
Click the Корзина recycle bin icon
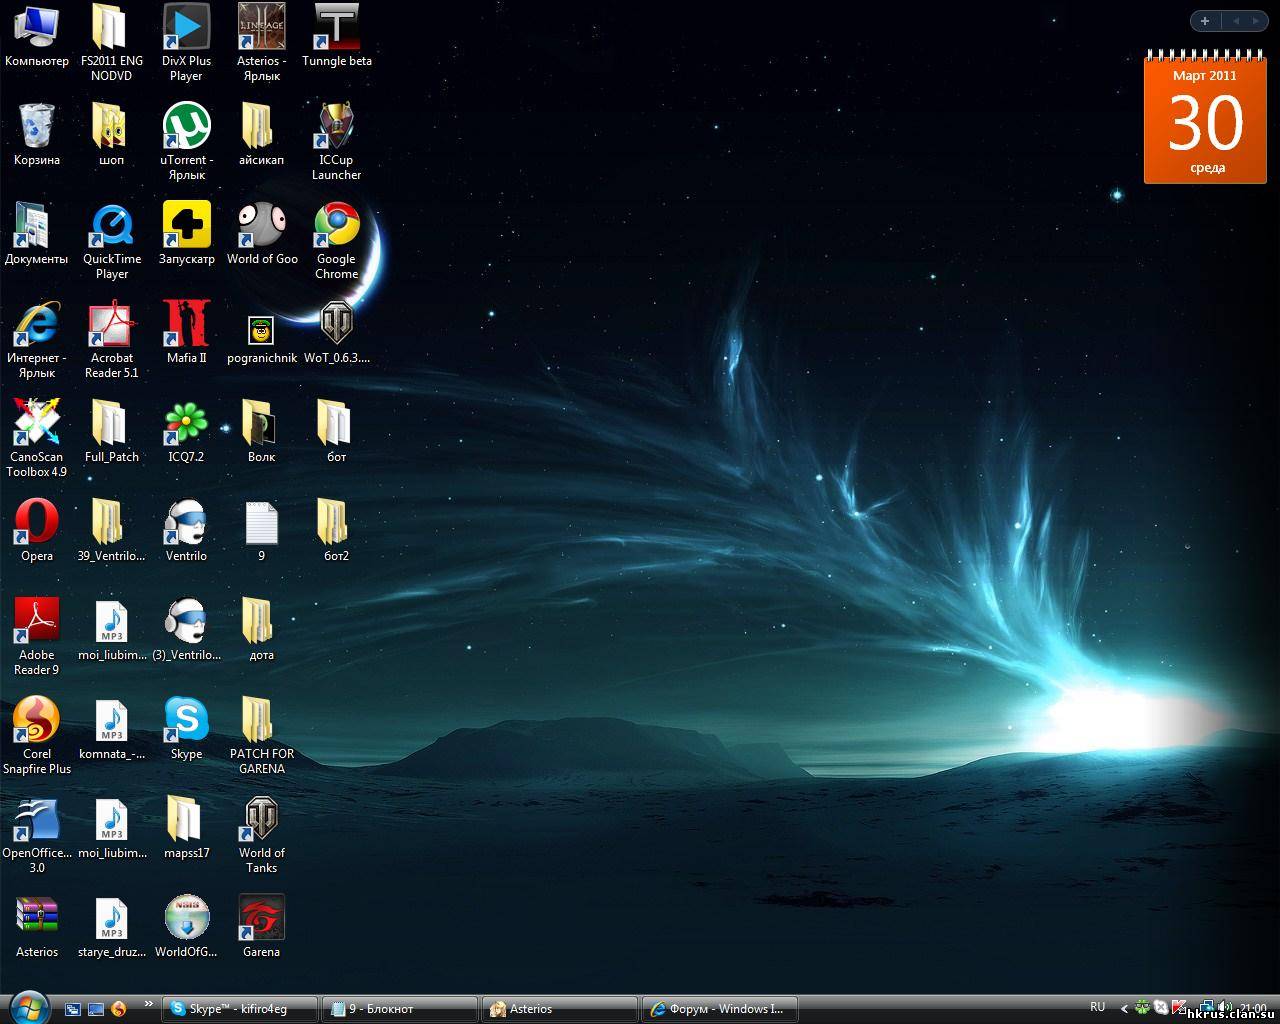[x=37, y=127]
